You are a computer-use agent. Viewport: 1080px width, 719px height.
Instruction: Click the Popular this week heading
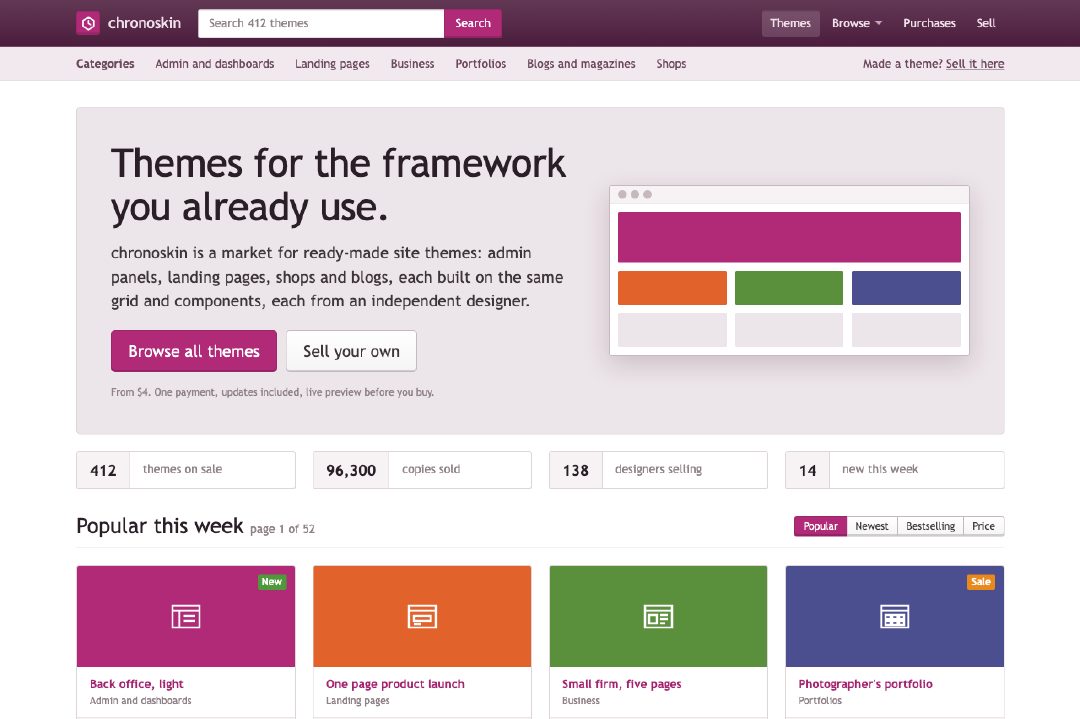160,526
